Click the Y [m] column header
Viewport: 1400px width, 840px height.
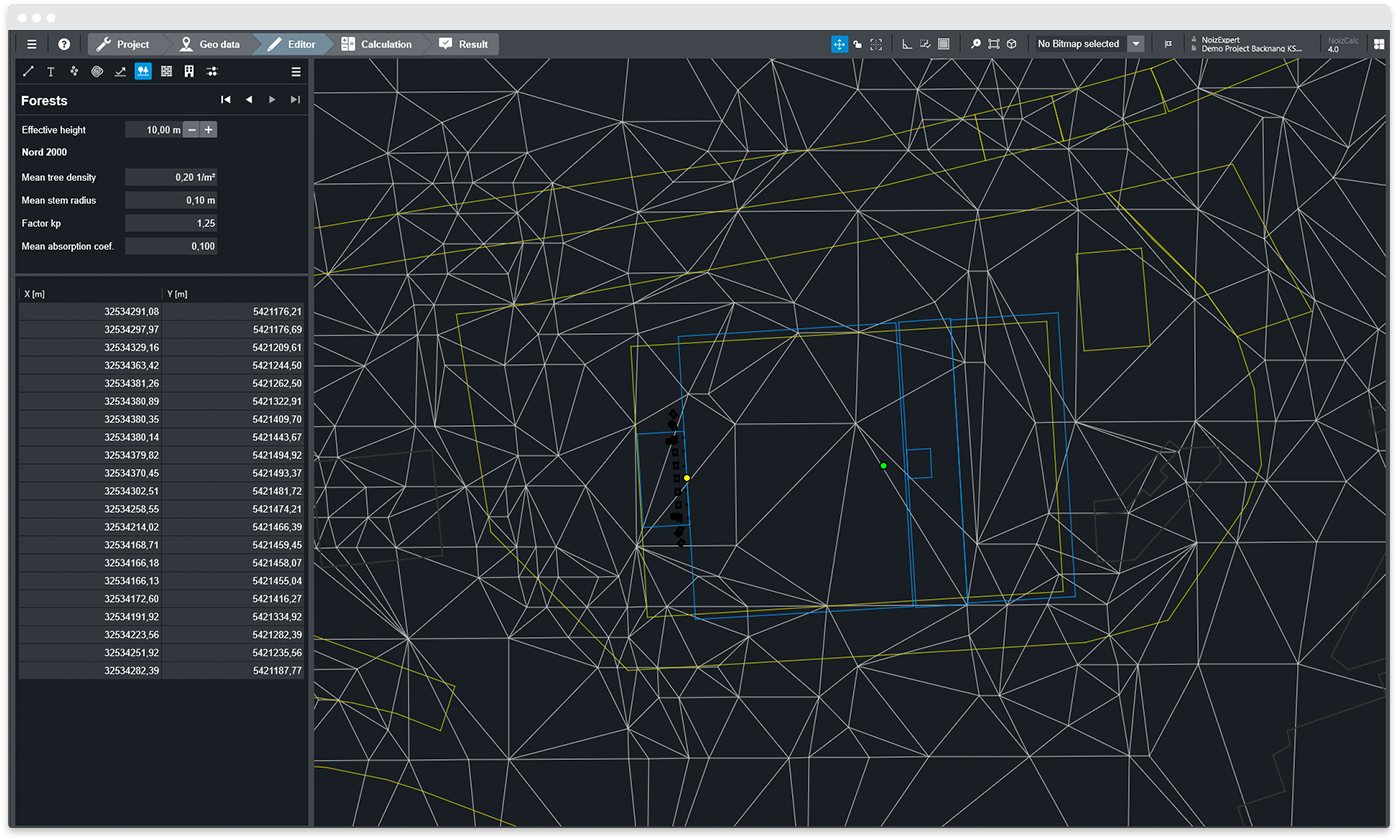click(x=234, y=294)
